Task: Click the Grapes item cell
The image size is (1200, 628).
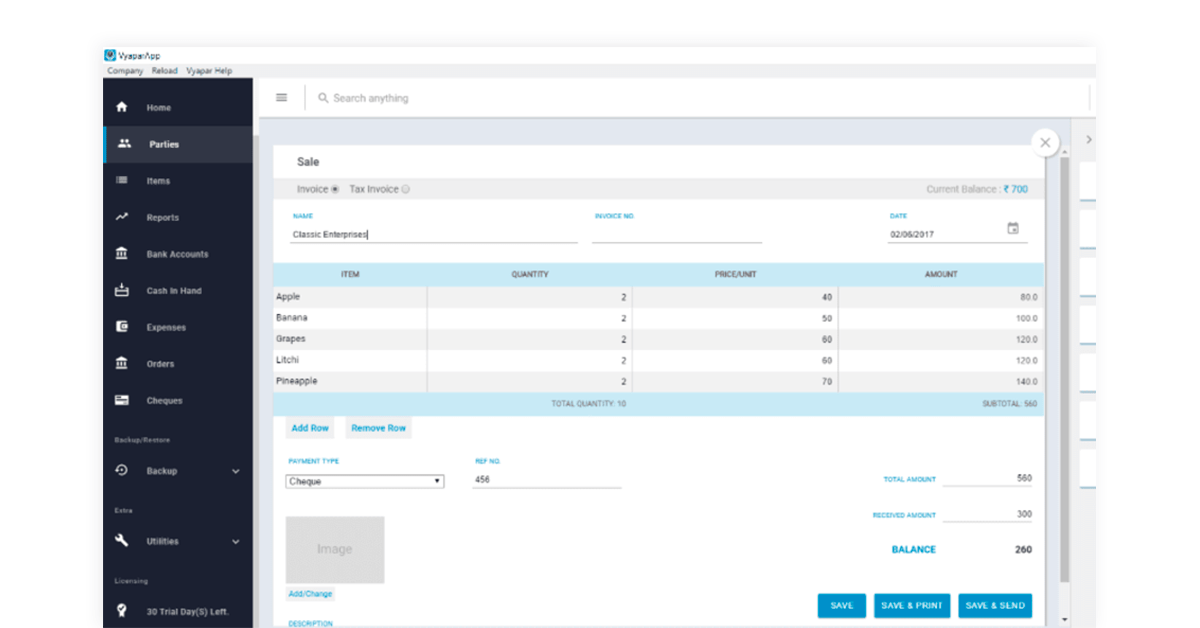Action: coord(350,339)
